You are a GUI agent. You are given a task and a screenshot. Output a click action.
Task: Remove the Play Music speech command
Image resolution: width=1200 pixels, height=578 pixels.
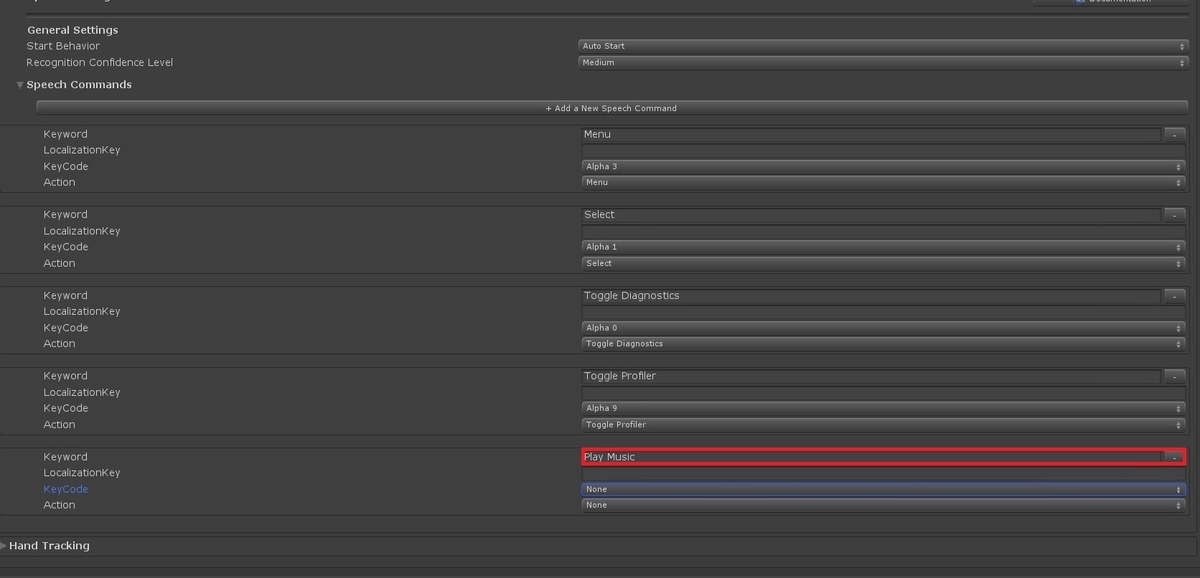pyautogui.click(x=1175, y=457)
